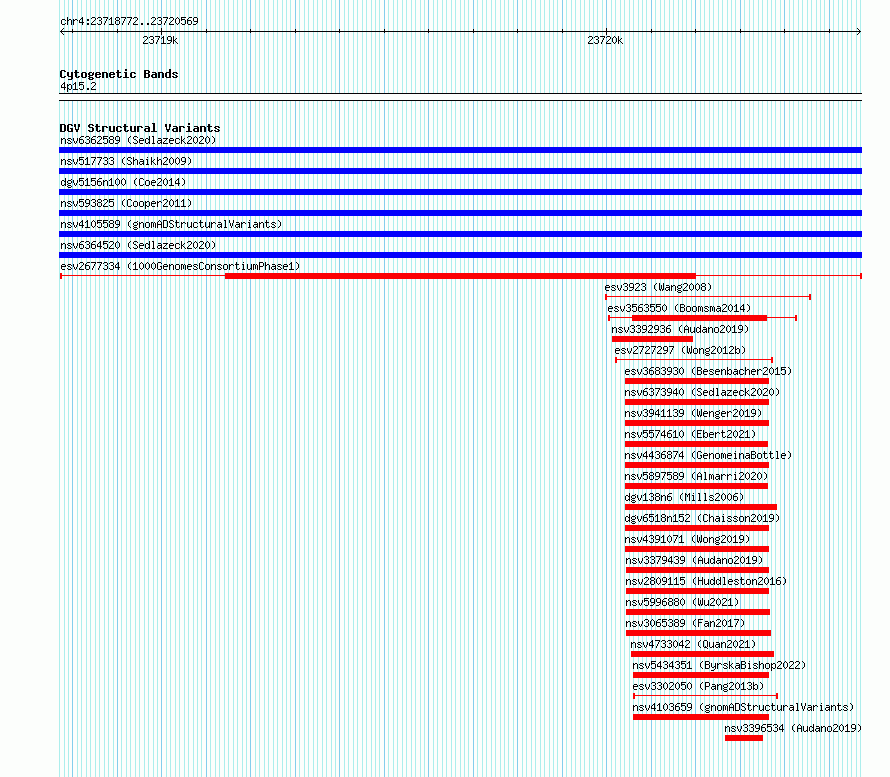This screenshot has height=777, width=890.
Task: Click the nsv6362589 (Sedlazeck2020) variant label
Action: (138, 140)
